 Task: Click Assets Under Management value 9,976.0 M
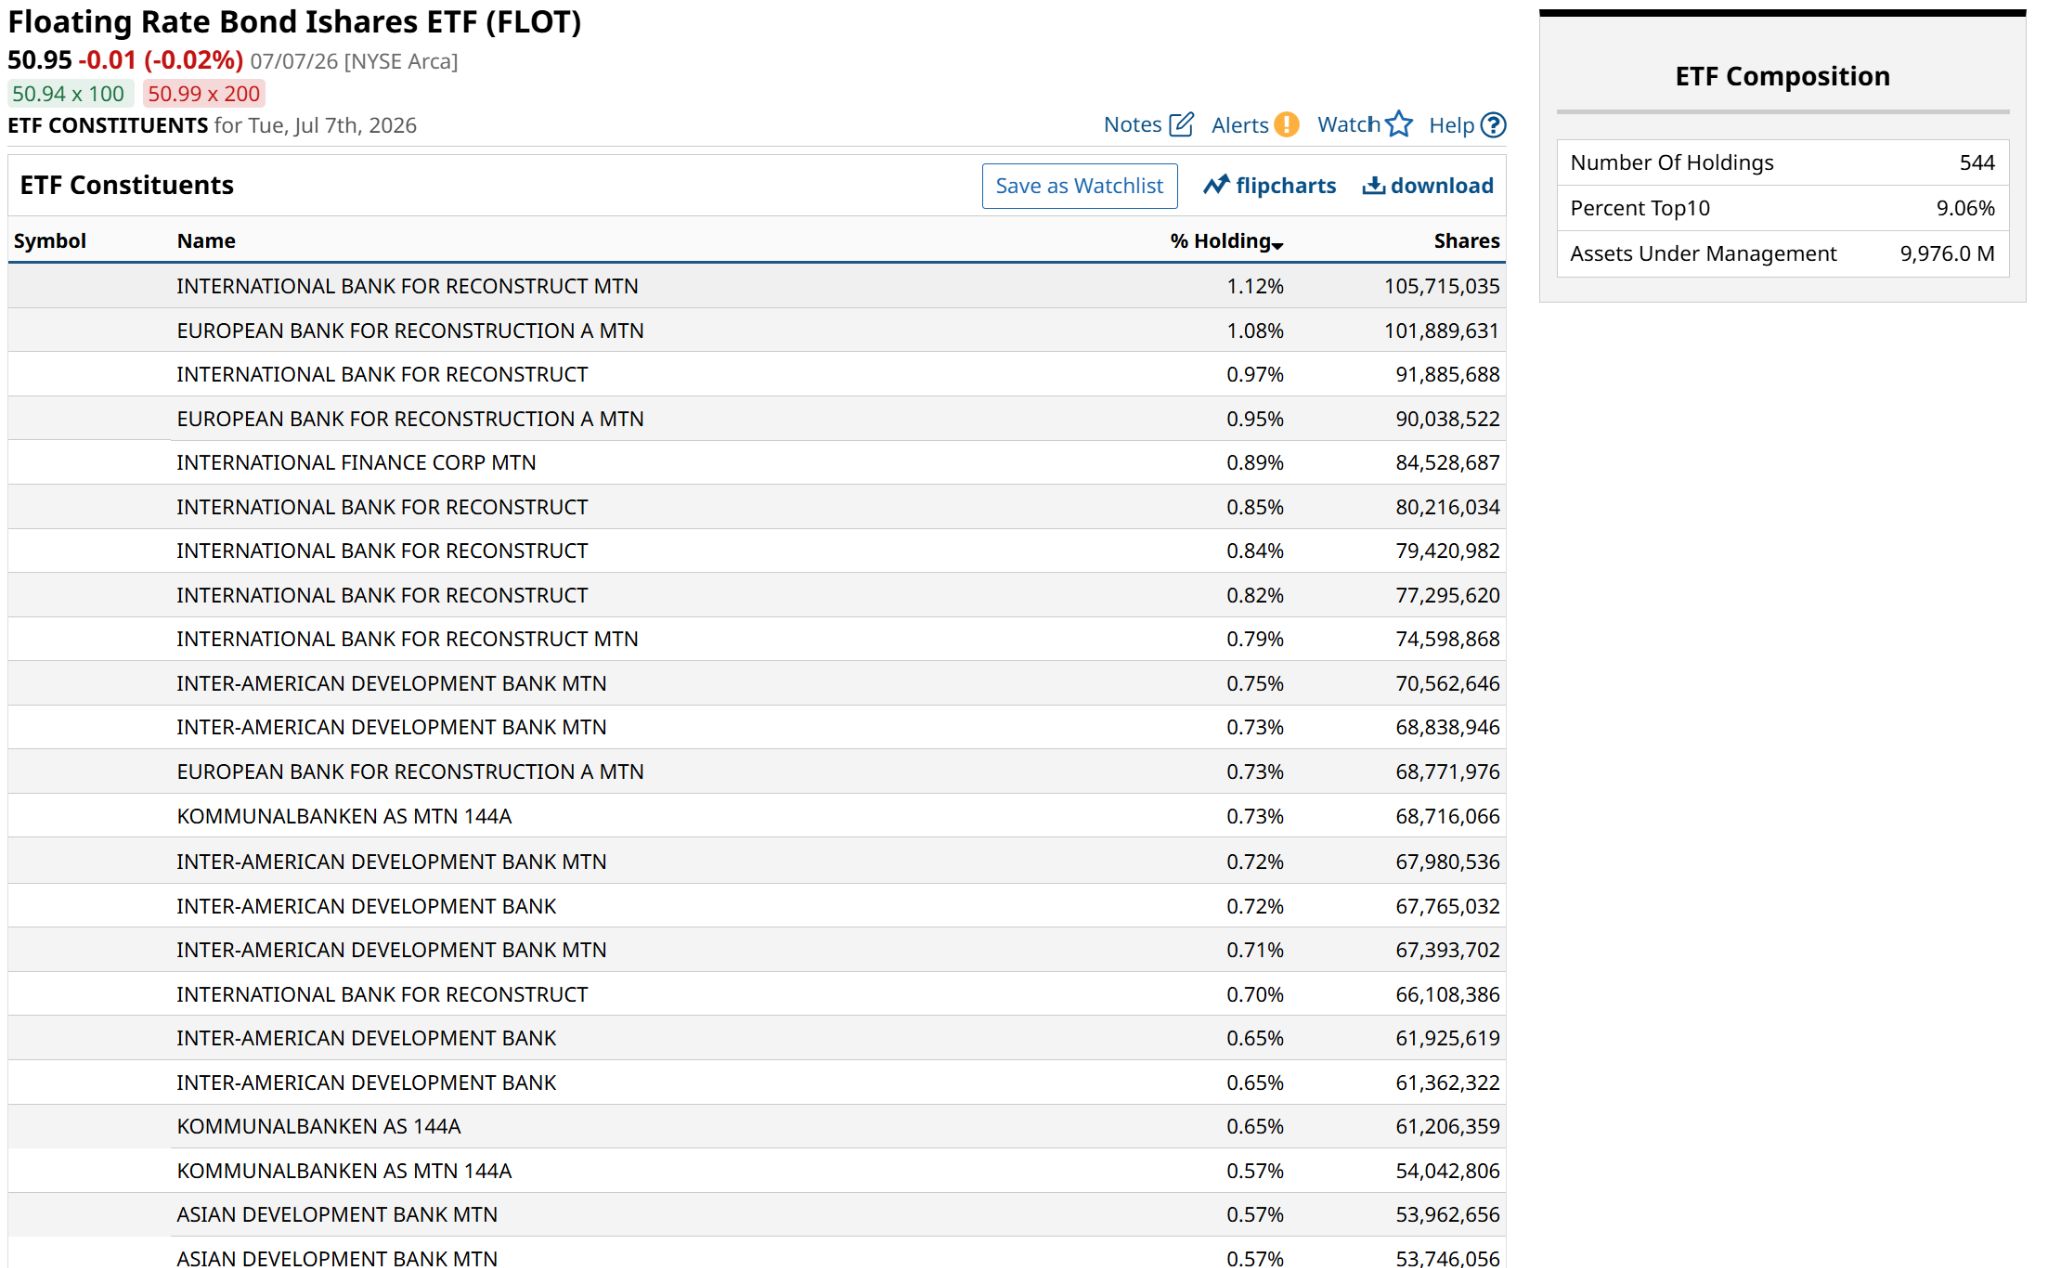[x=1947, y=254]
